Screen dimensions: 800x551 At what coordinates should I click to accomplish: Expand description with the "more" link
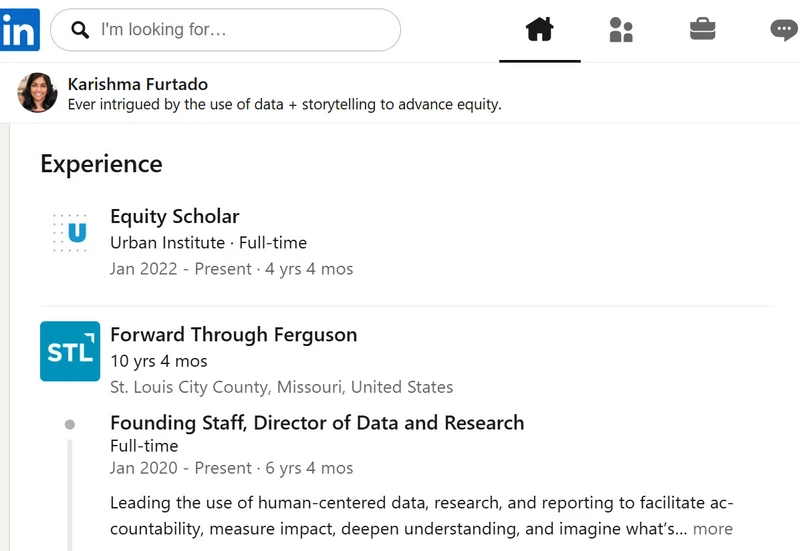pos(712,529)
